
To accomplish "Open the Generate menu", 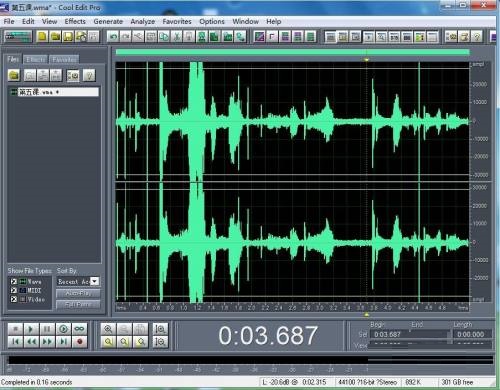I will 108,21.
